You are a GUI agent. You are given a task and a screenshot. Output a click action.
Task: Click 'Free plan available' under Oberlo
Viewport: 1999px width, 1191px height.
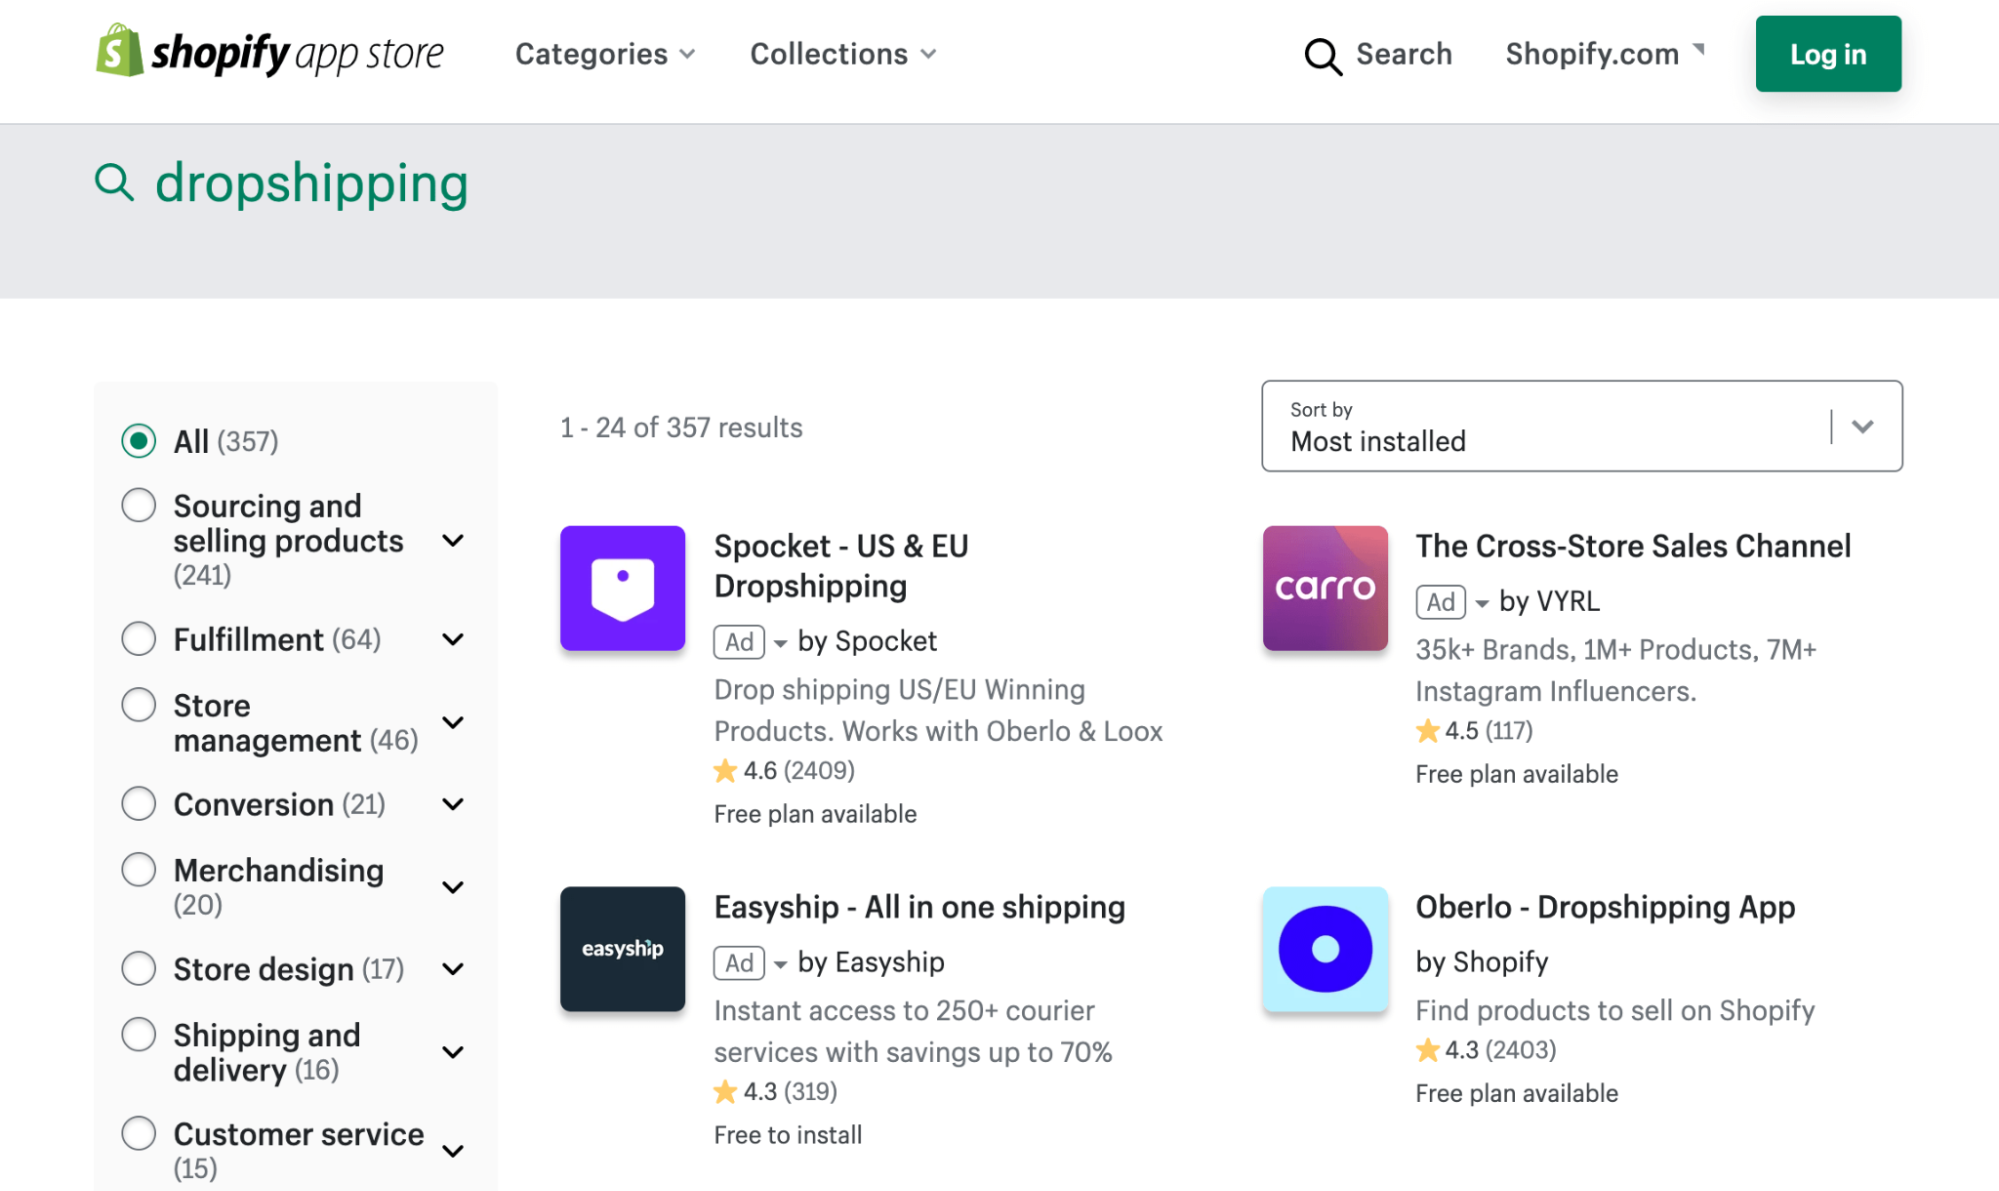point(1517,1094)
